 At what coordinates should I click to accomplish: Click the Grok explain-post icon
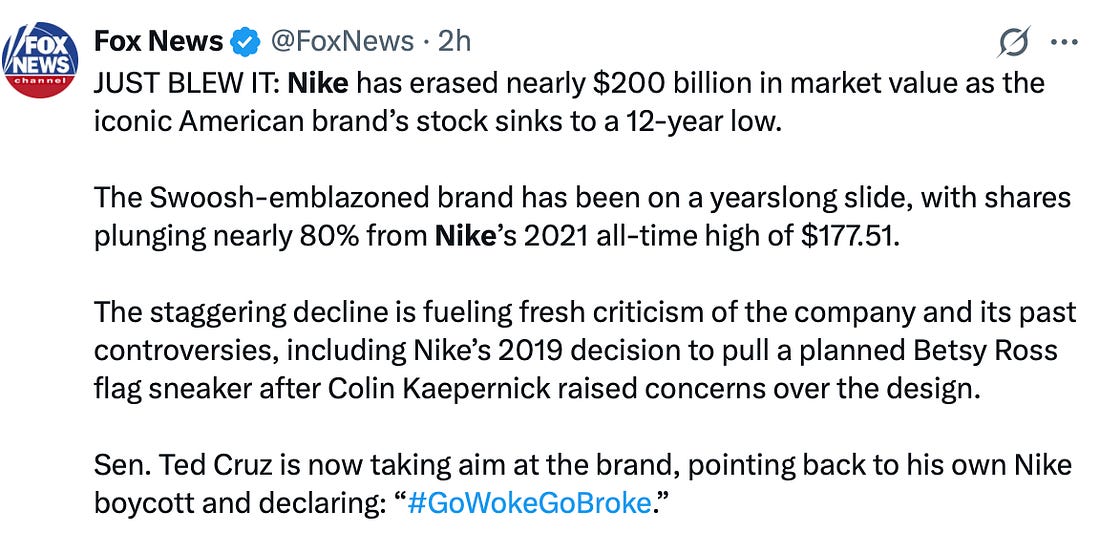click(x=1014, y=43)
